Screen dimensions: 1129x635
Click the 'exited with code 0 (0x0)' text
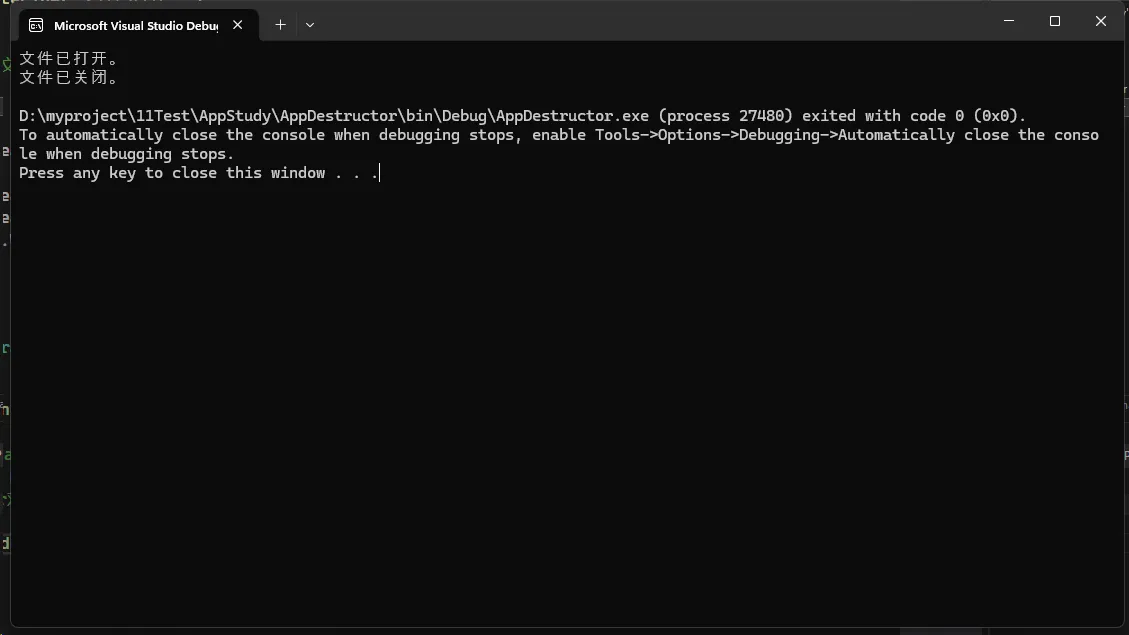tap(914, 116)
